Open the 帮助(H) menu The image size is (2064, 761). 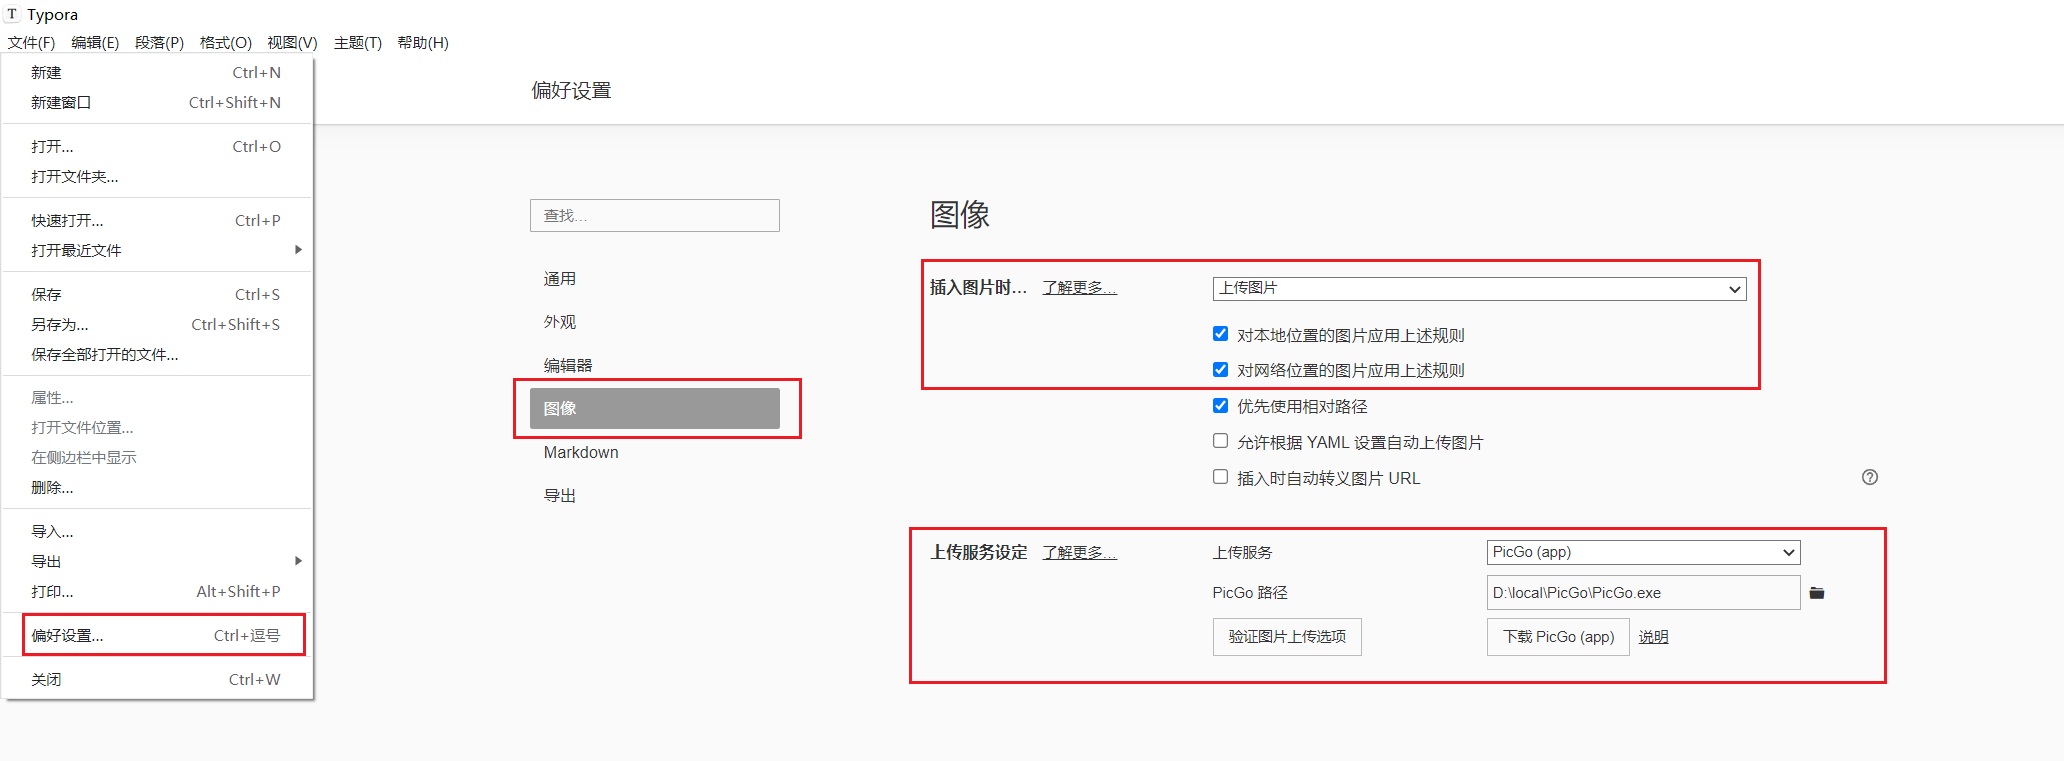pyautogui.click(x=423, y=42)
